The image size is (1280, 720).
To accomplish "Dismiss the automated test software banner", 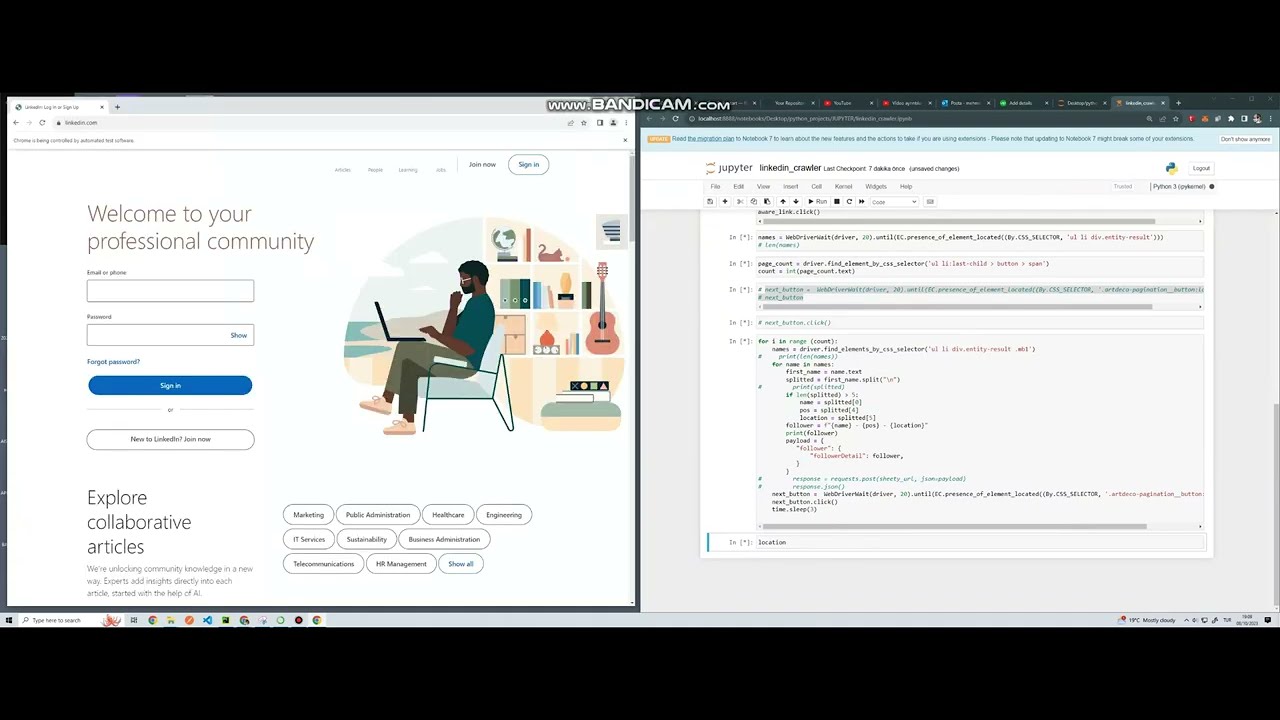I will [625, 140].
